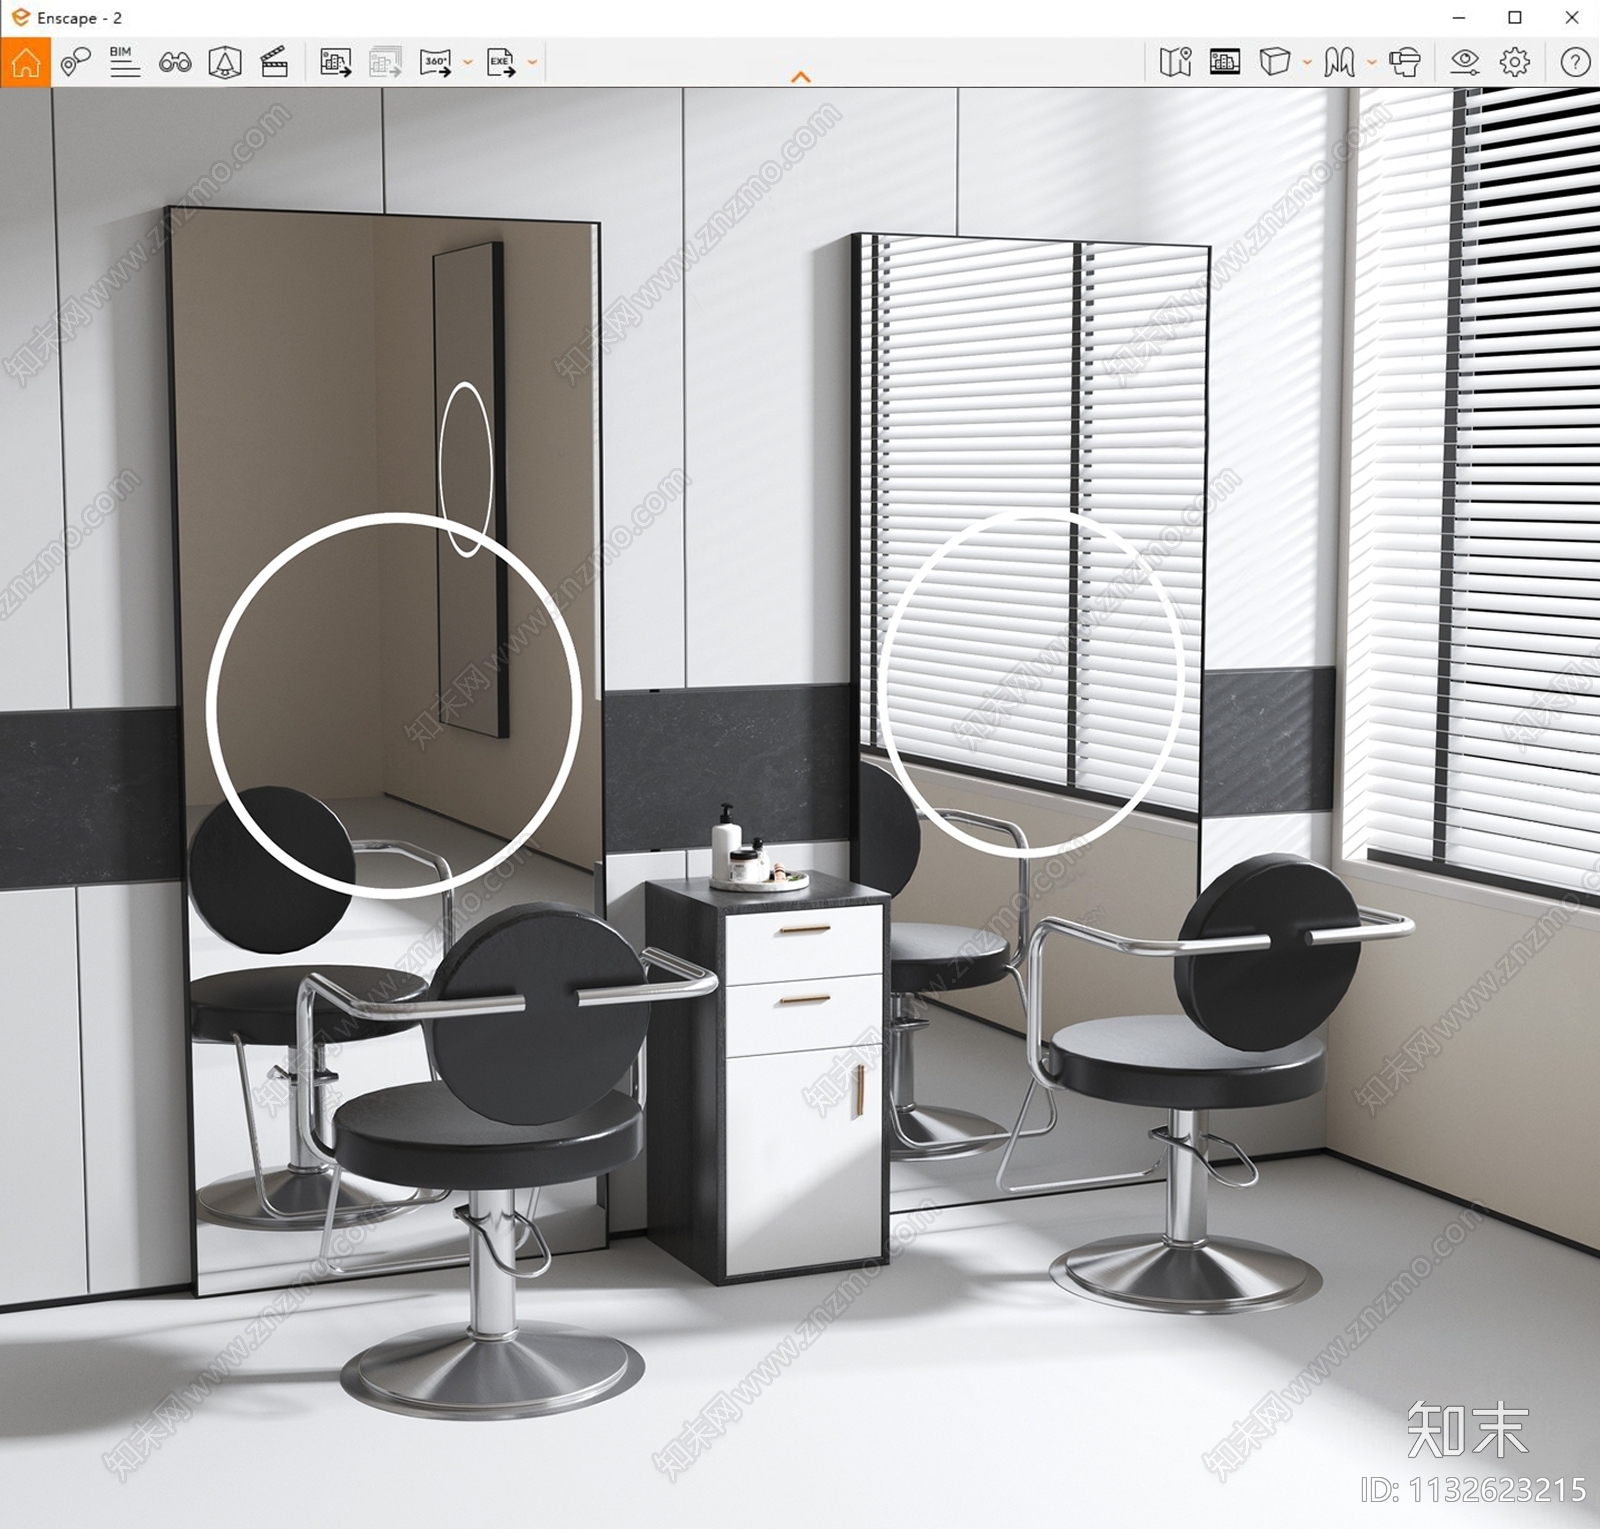Open the BIM info panel
The image size is (1600, 1529).
pos(124,62)
